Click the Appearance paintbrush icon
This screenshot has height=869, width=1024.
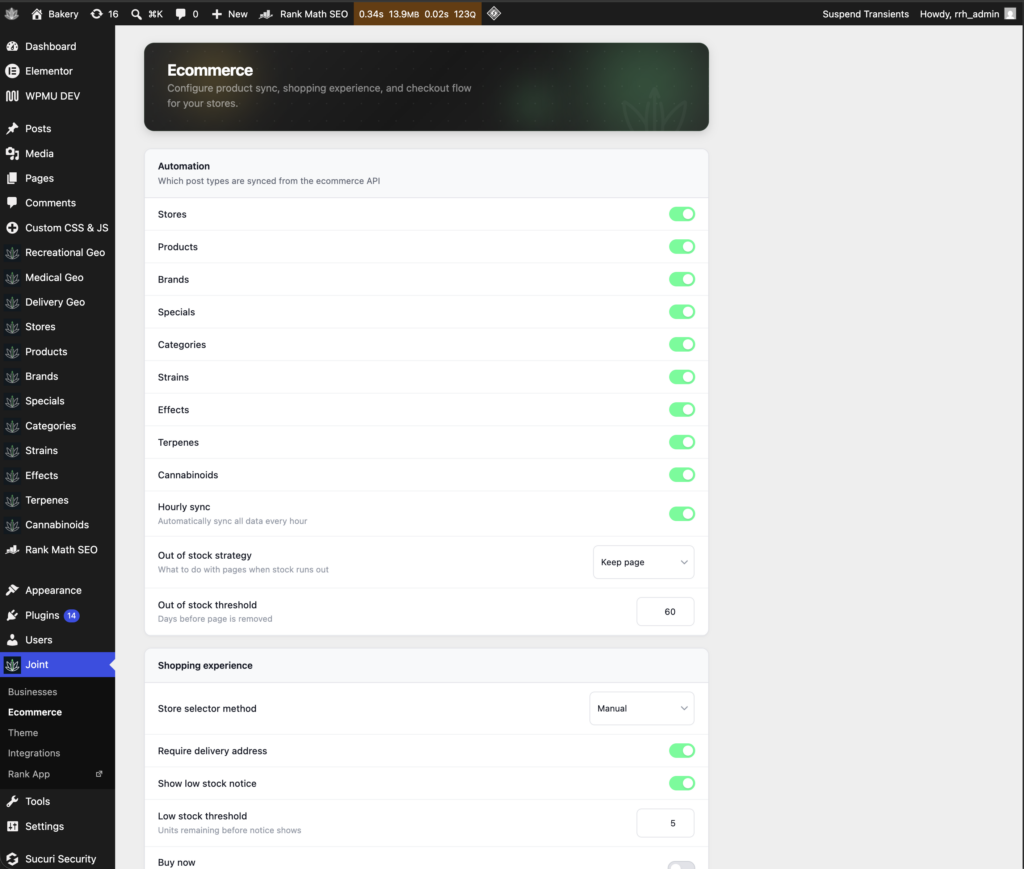click(12, 590)
